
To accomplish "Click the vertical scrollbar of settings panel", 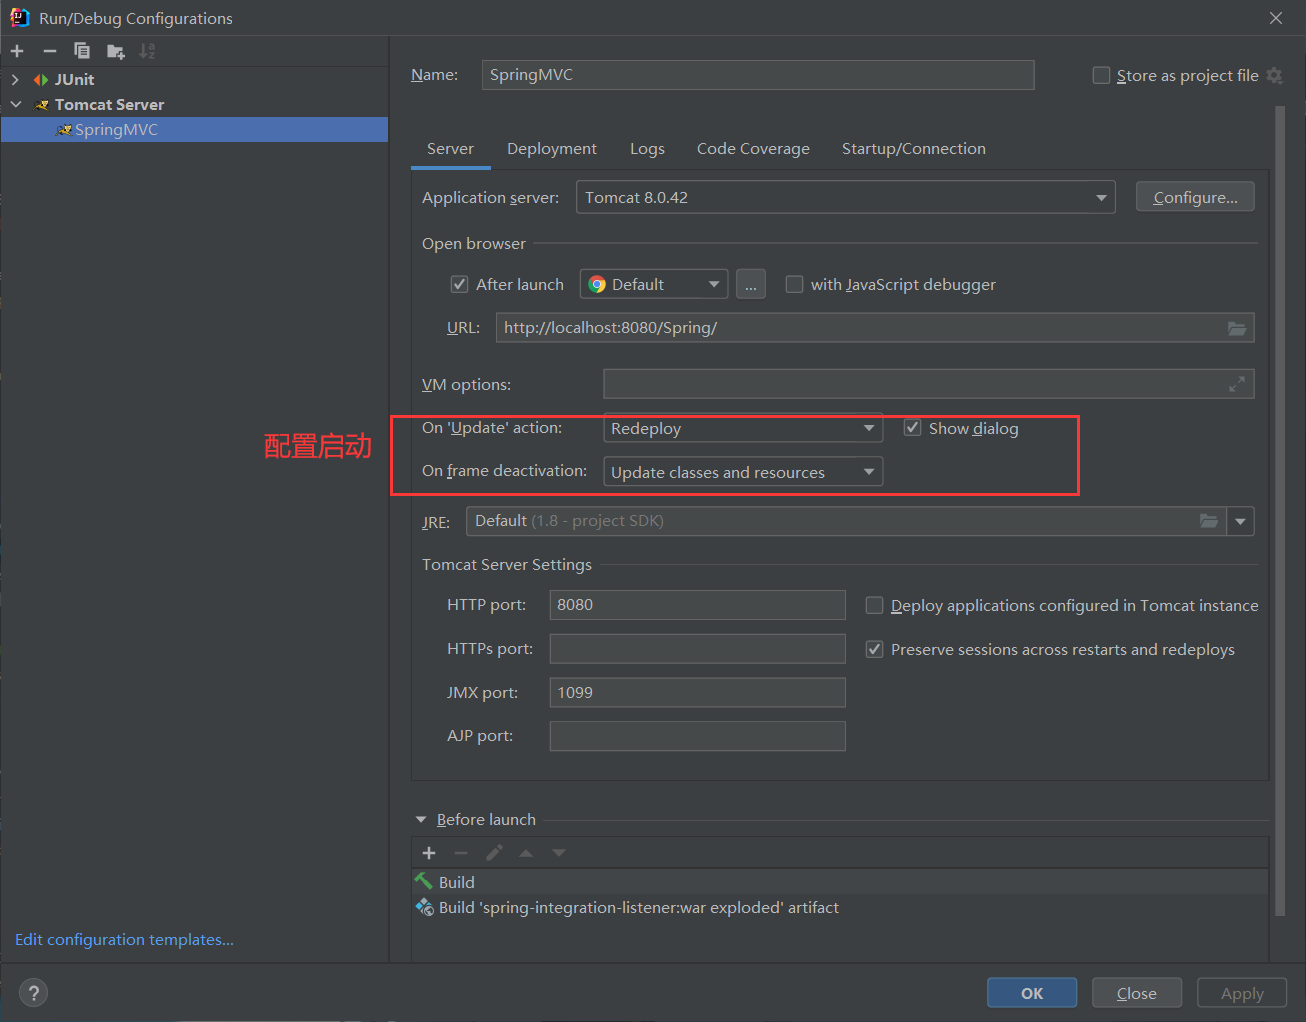I will 1280,510.
